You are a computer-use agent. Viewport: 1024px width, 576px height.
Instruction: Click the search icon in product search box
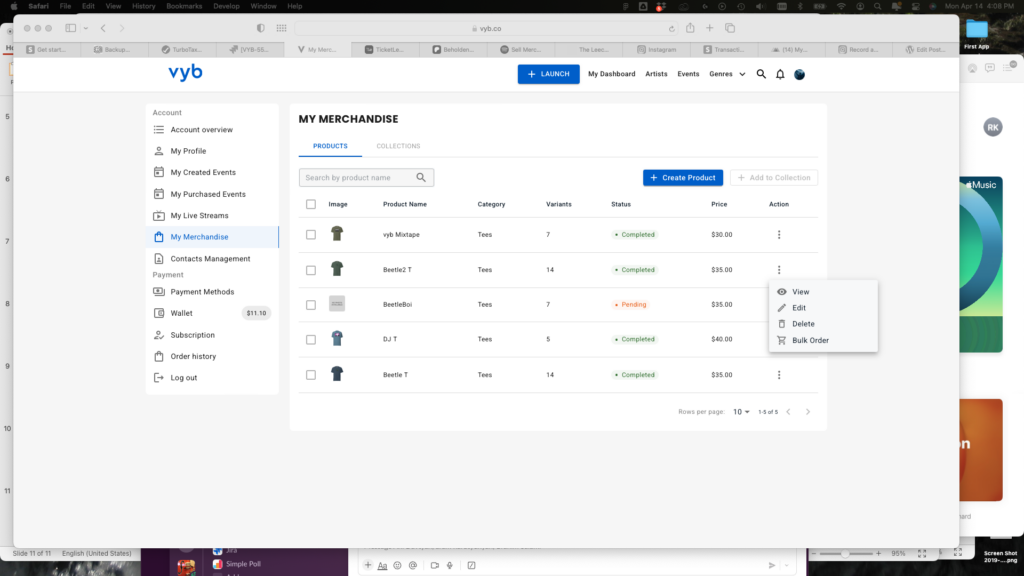421,178
